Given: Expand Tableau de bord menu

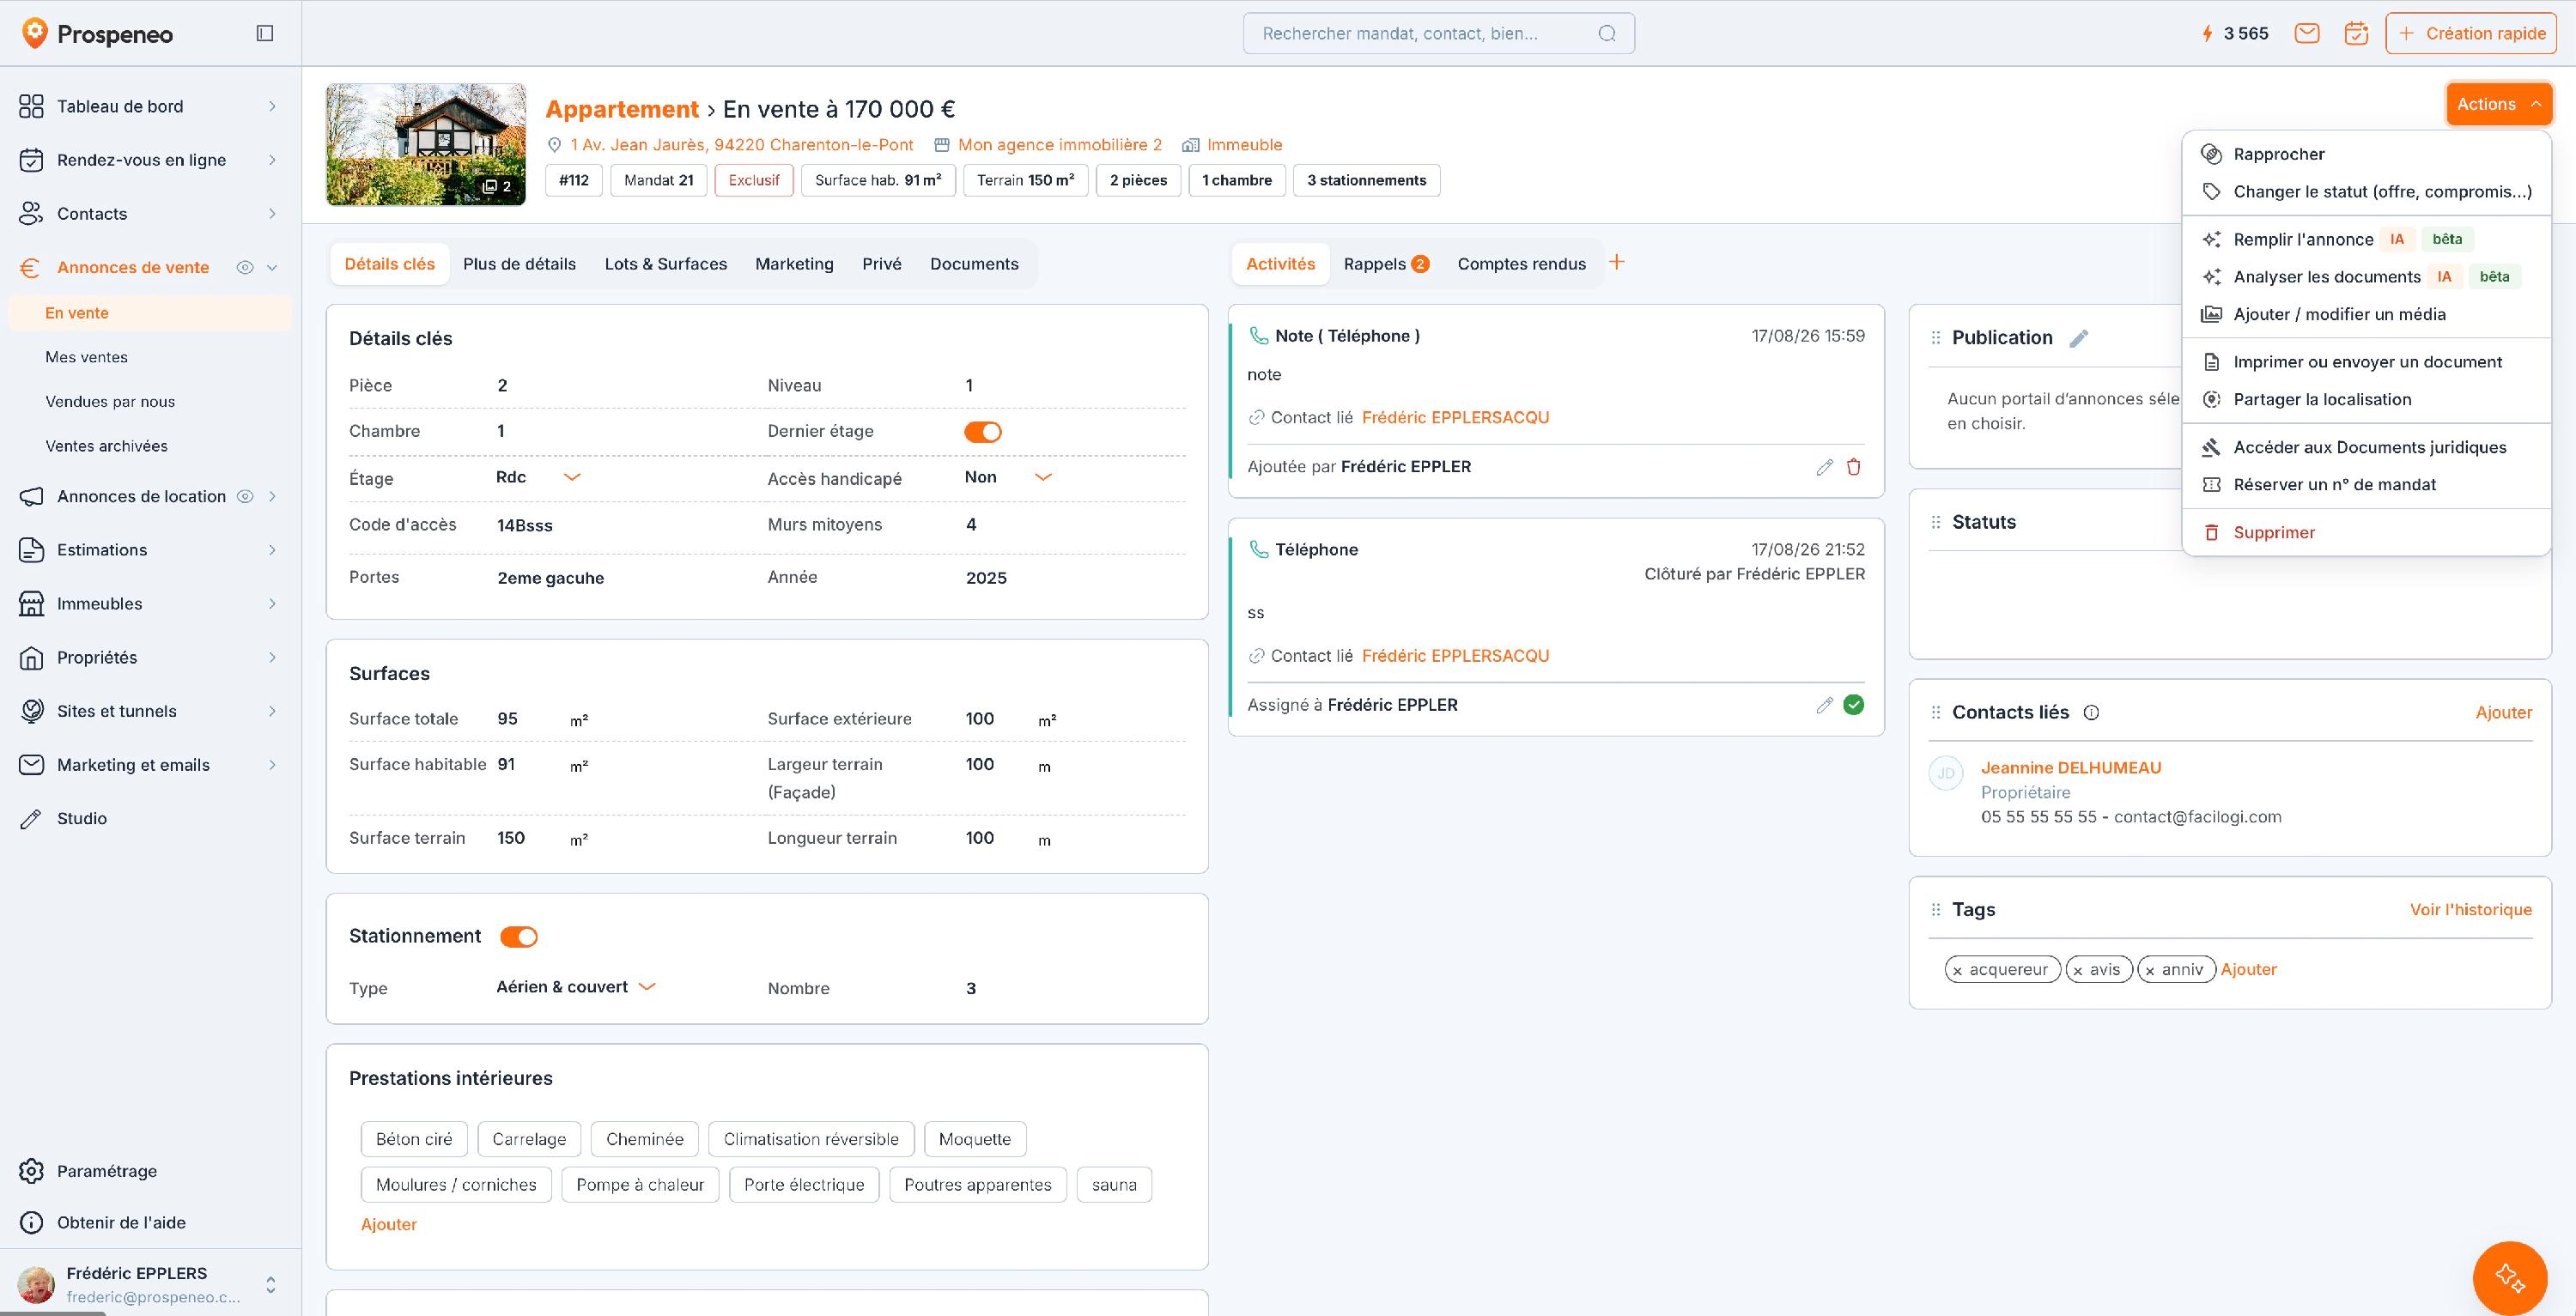Looking at the screenshot, I should (272, 106).
